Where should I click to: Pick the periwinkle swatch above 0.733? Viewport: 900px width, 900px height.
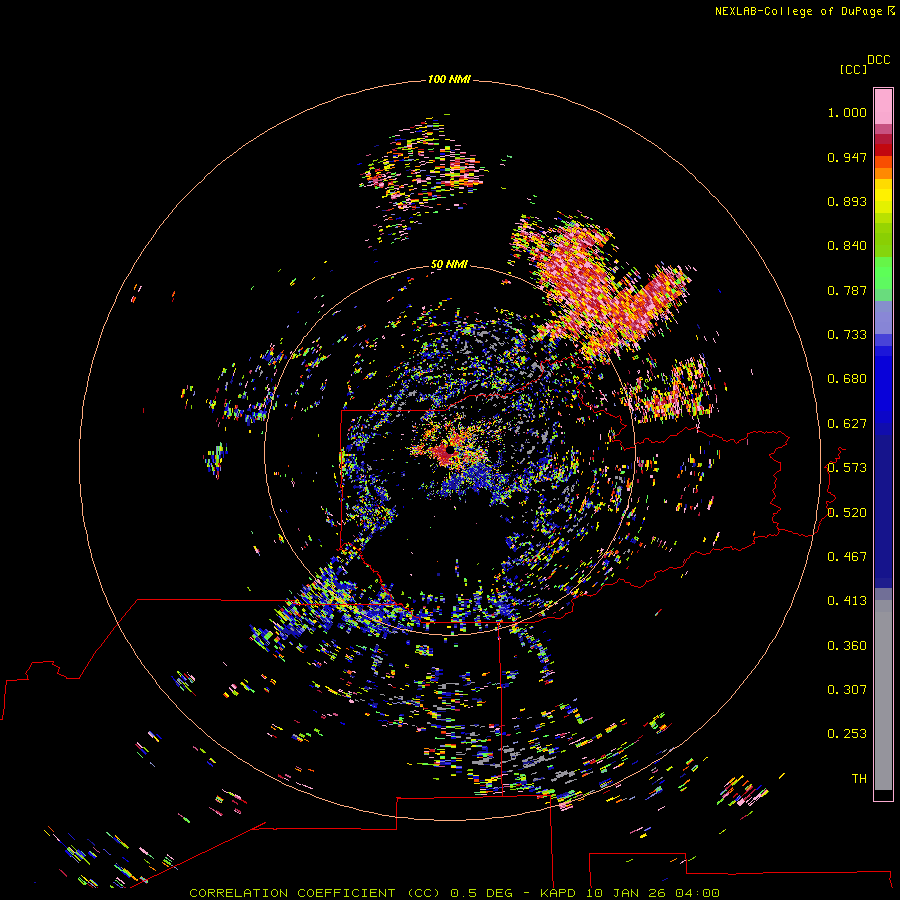(883, 318)
